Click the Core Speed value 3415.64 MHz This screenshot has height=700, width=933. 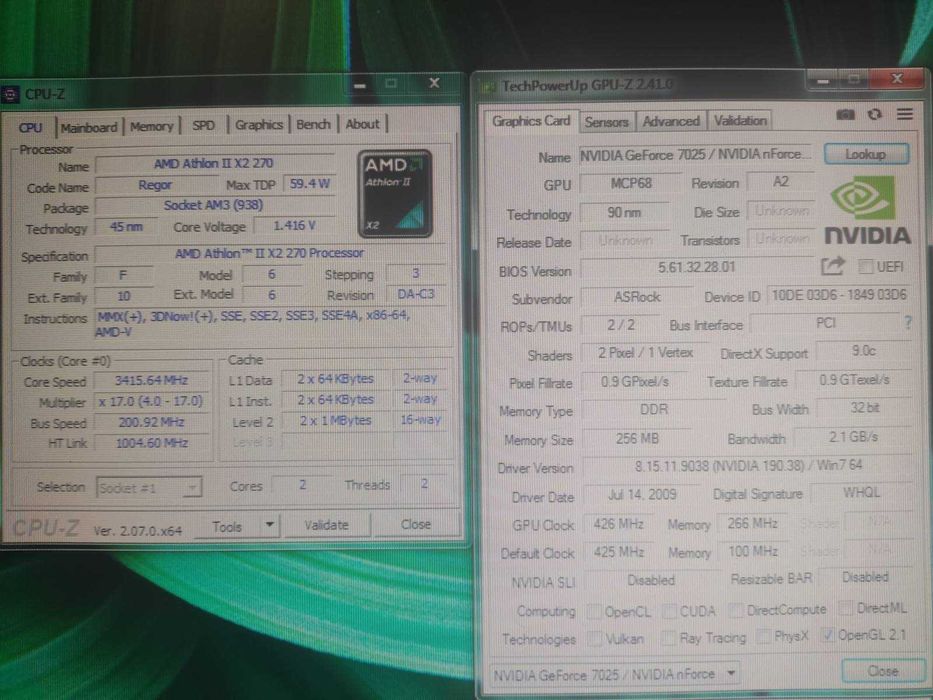coord(151,381)
